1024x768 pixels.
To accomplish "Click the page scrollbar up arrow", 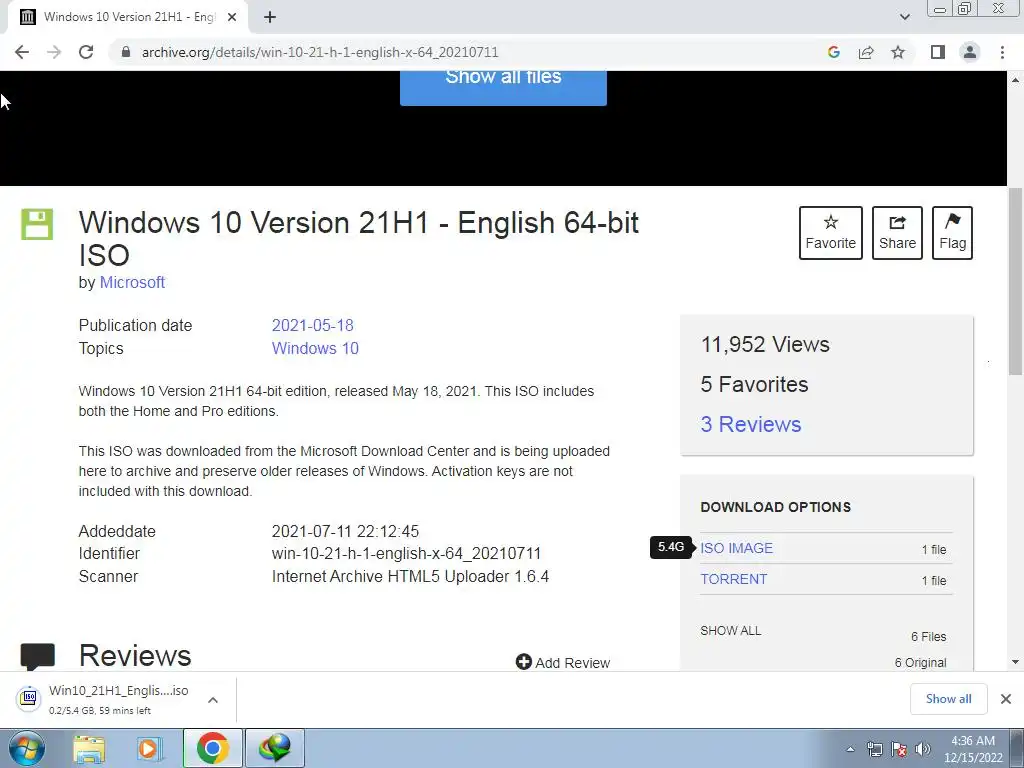I will 1016,80.
